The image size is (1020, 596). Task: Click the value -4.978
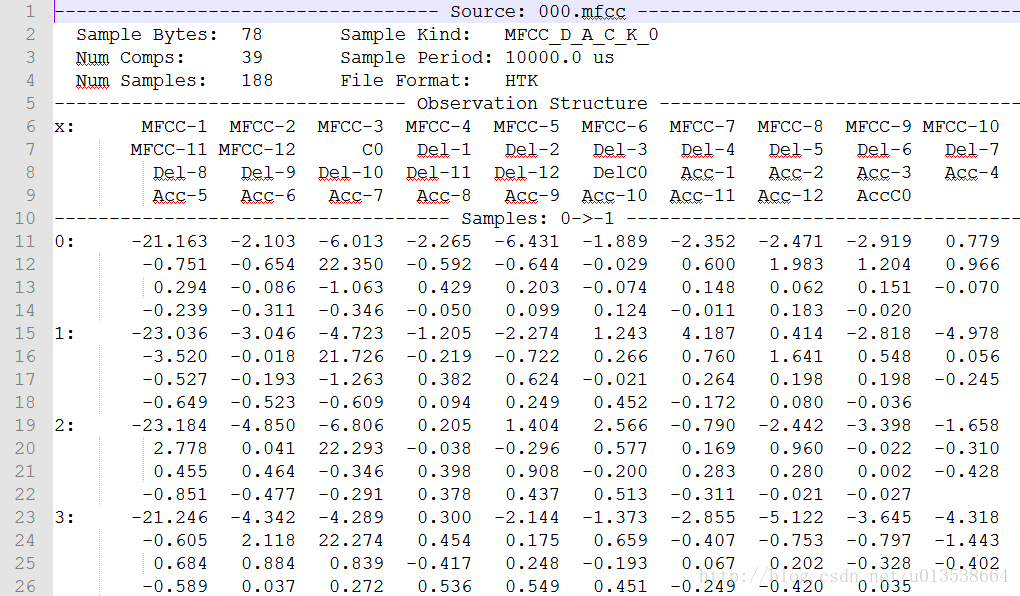coord(967,334)
